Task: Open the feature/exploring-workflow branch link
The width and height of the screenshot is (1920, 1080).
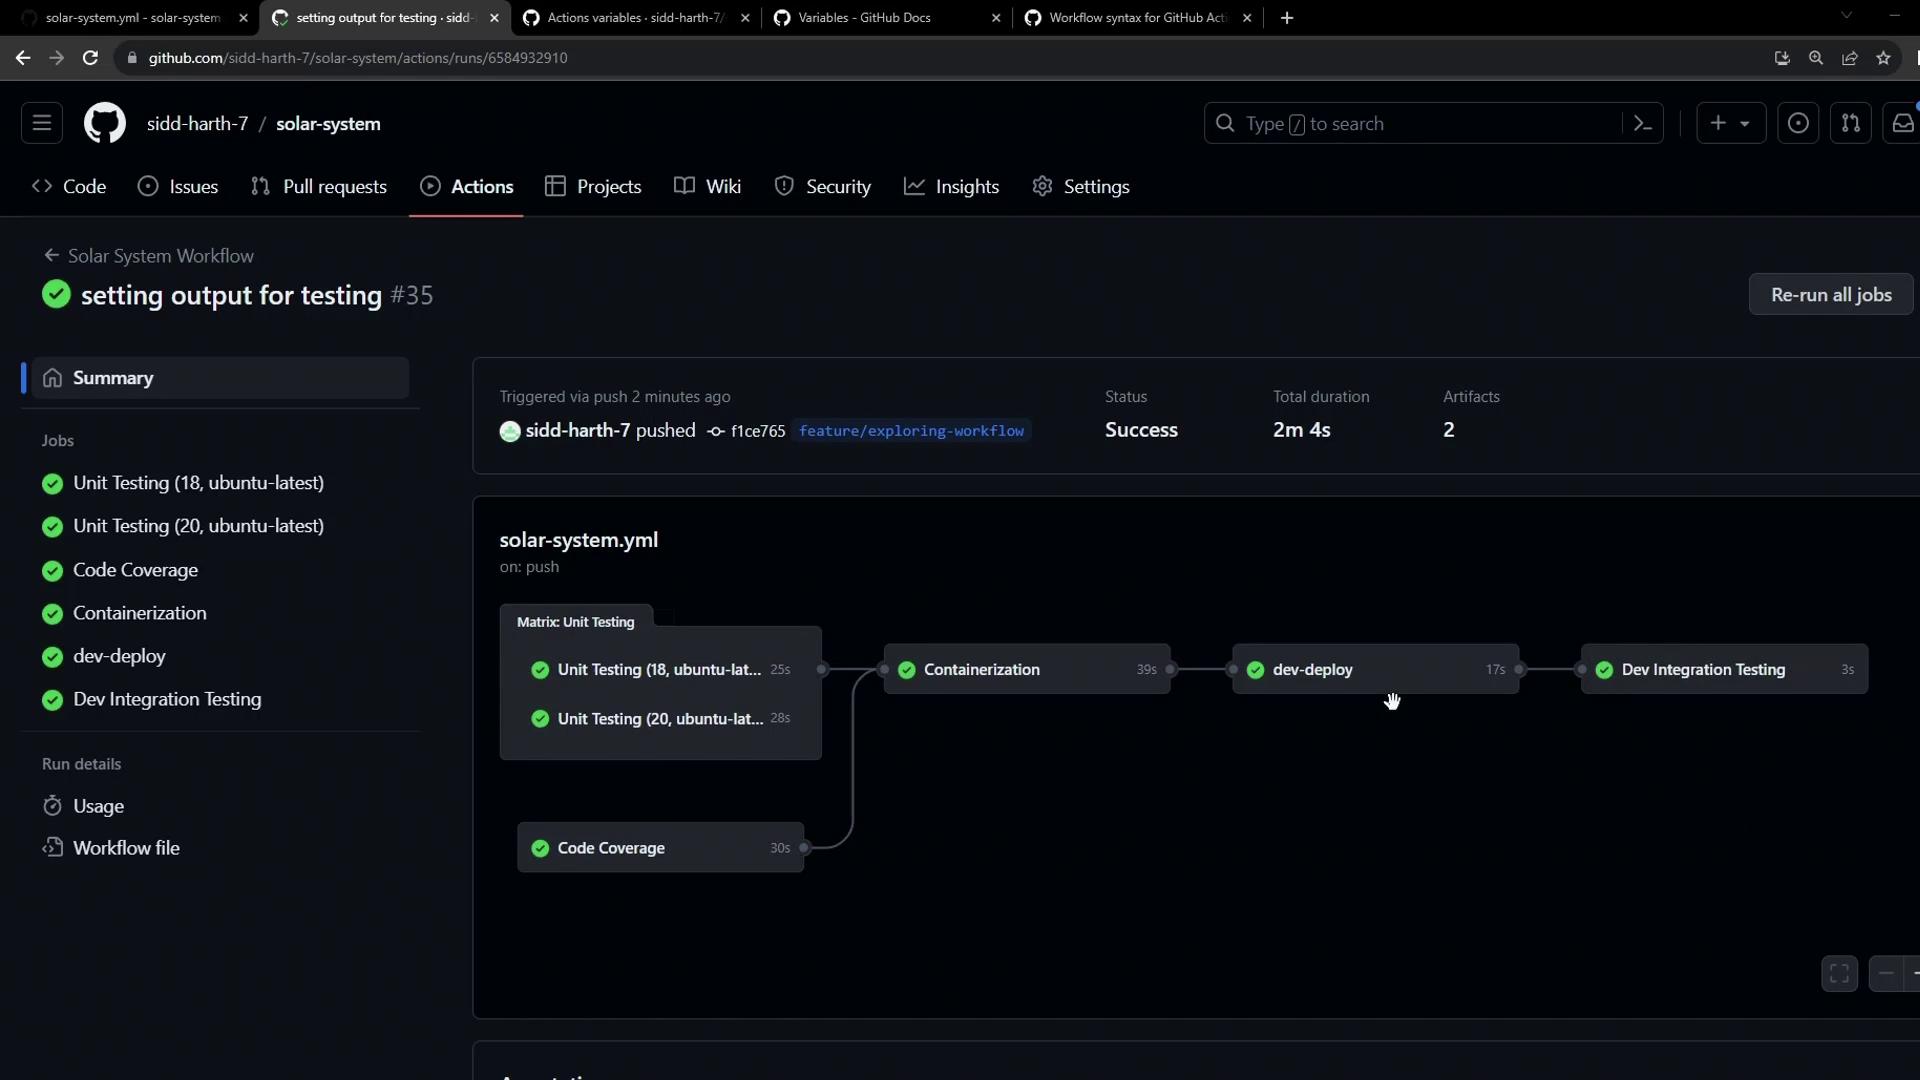Action: click(x=911, y=431)
